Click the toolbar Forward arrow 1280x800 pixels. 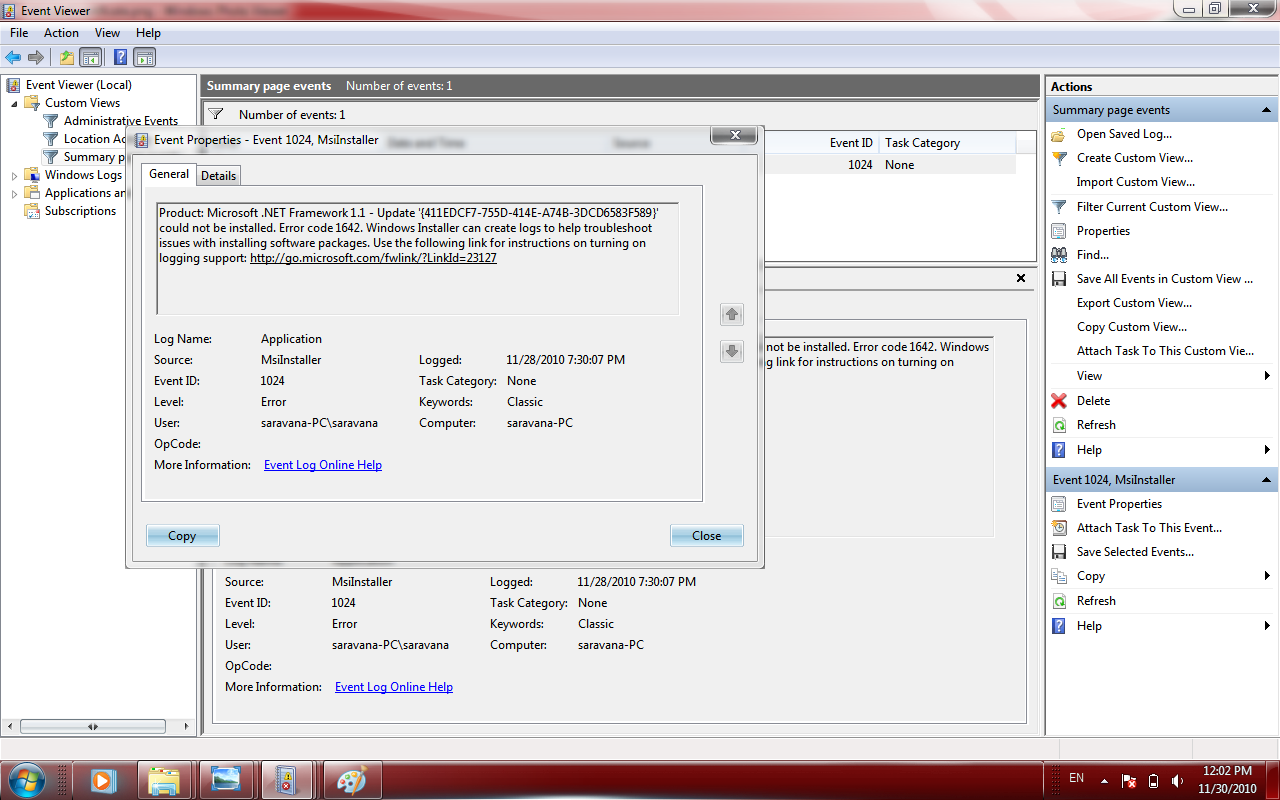click(36, 58)
